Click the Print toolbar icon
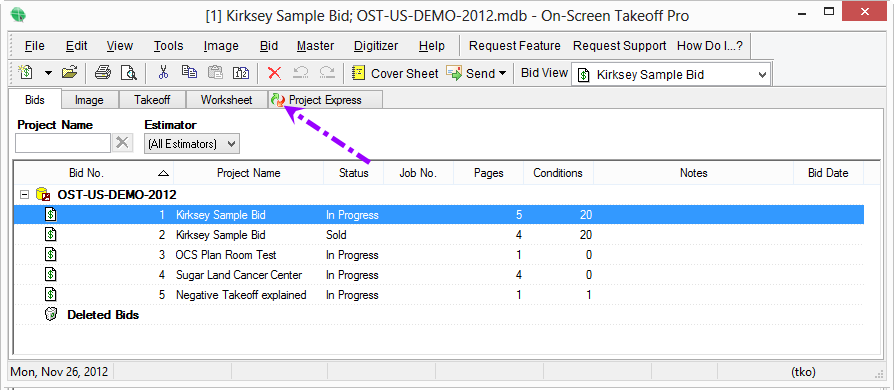Image resolution: width=894 pixels, height=390 pixels. coord(103,73)
